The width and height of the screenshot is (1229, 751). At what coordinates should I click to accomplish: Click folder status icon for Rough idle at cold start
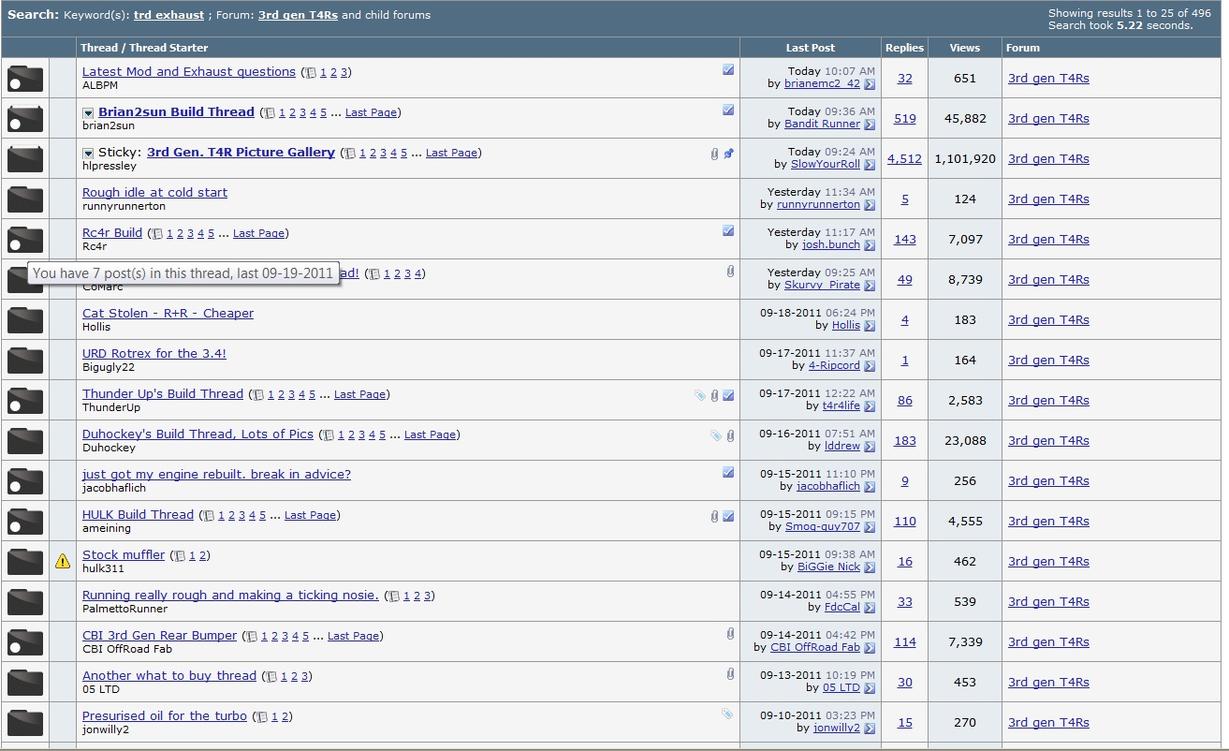point(25,199)
